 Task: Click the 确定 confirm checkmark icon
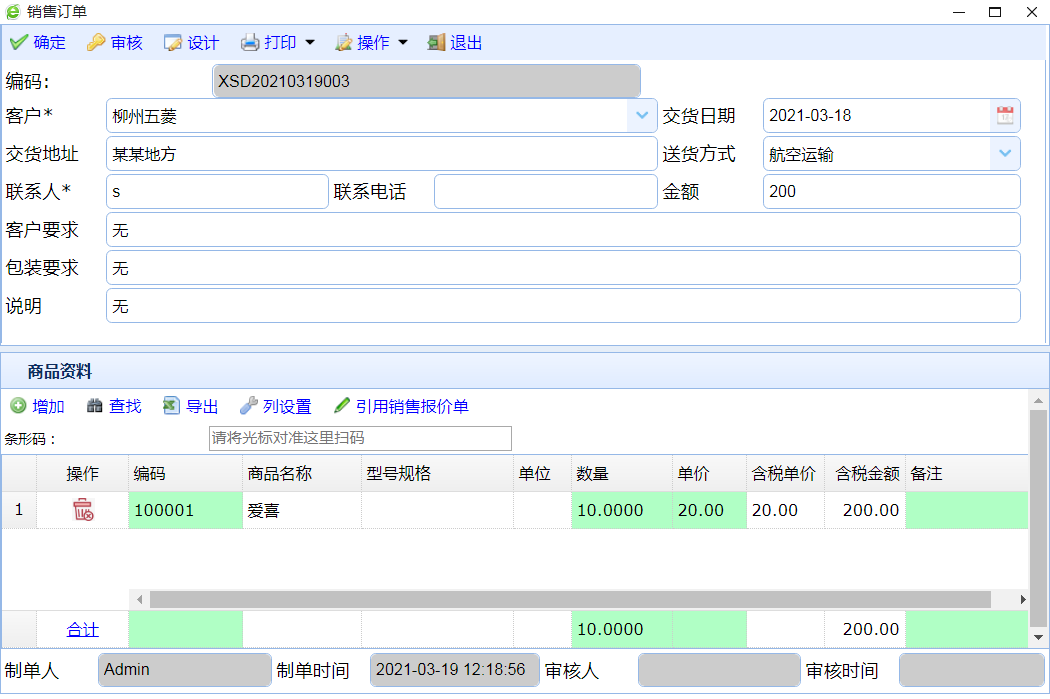click(x=18, y=43)
